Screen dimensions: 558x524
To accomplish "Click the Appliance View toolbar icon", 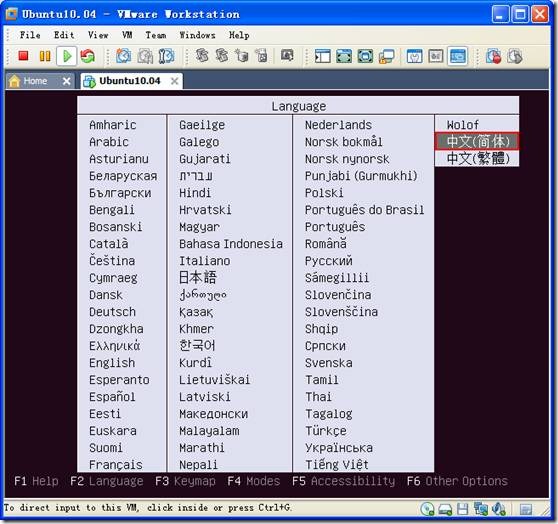I will (x=436, y=56).
